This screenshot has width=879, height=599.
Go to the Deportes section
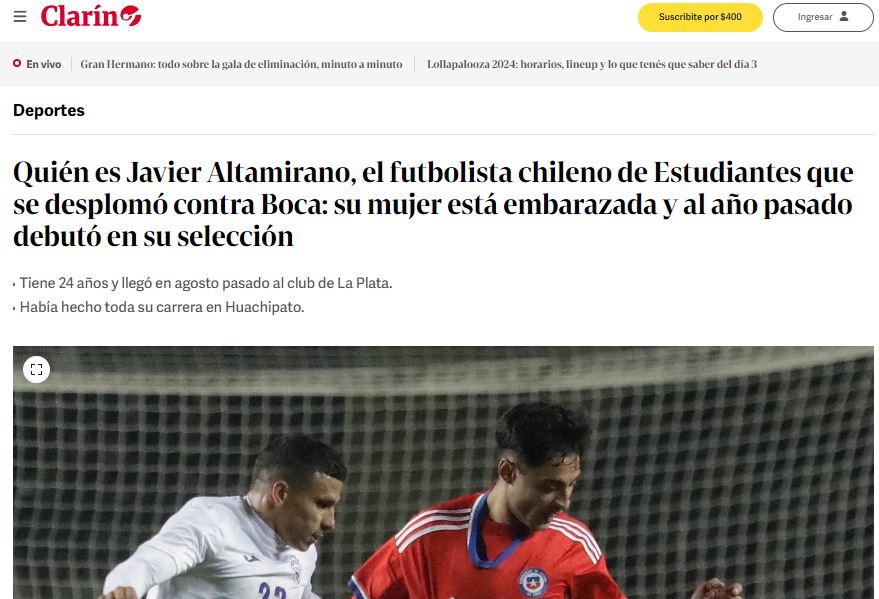tap(49, 110)
